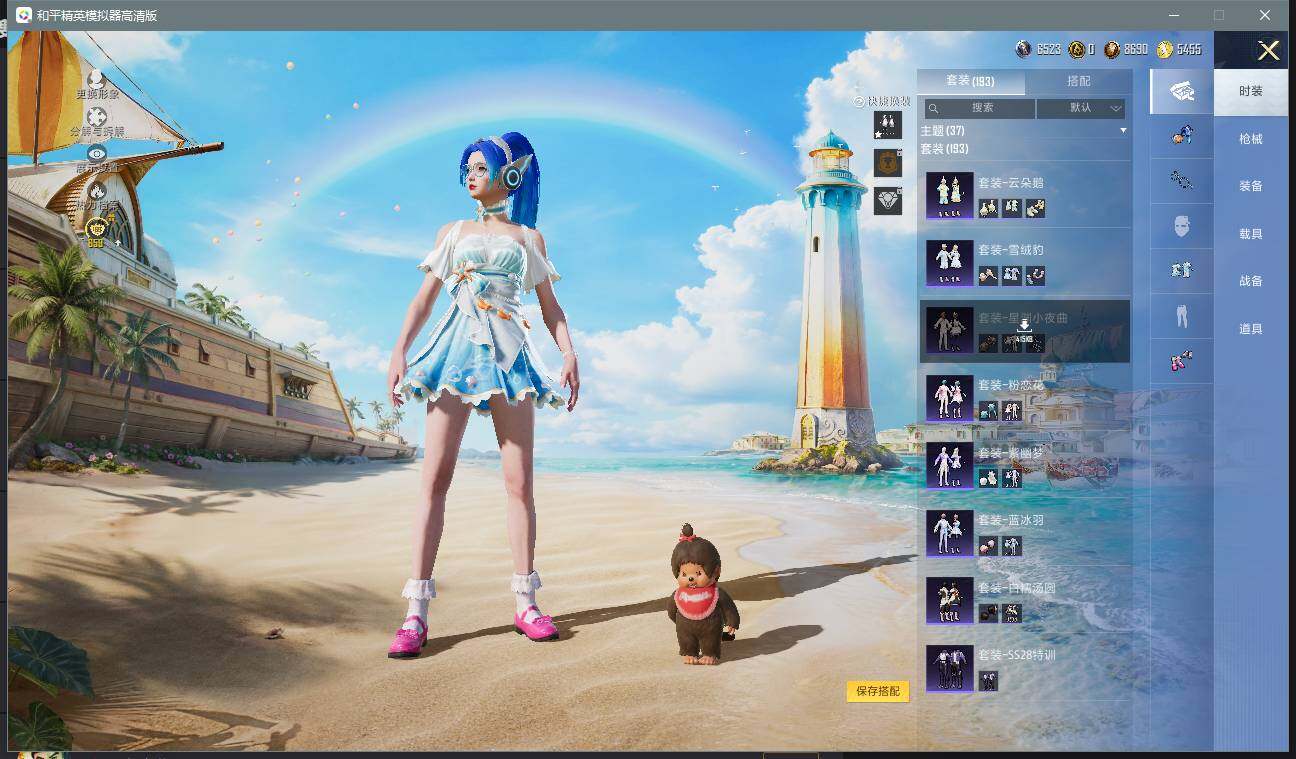Click the 搜索 search field
The width and height of the screenshot is (1296, 759).
(x=979, y=108)
